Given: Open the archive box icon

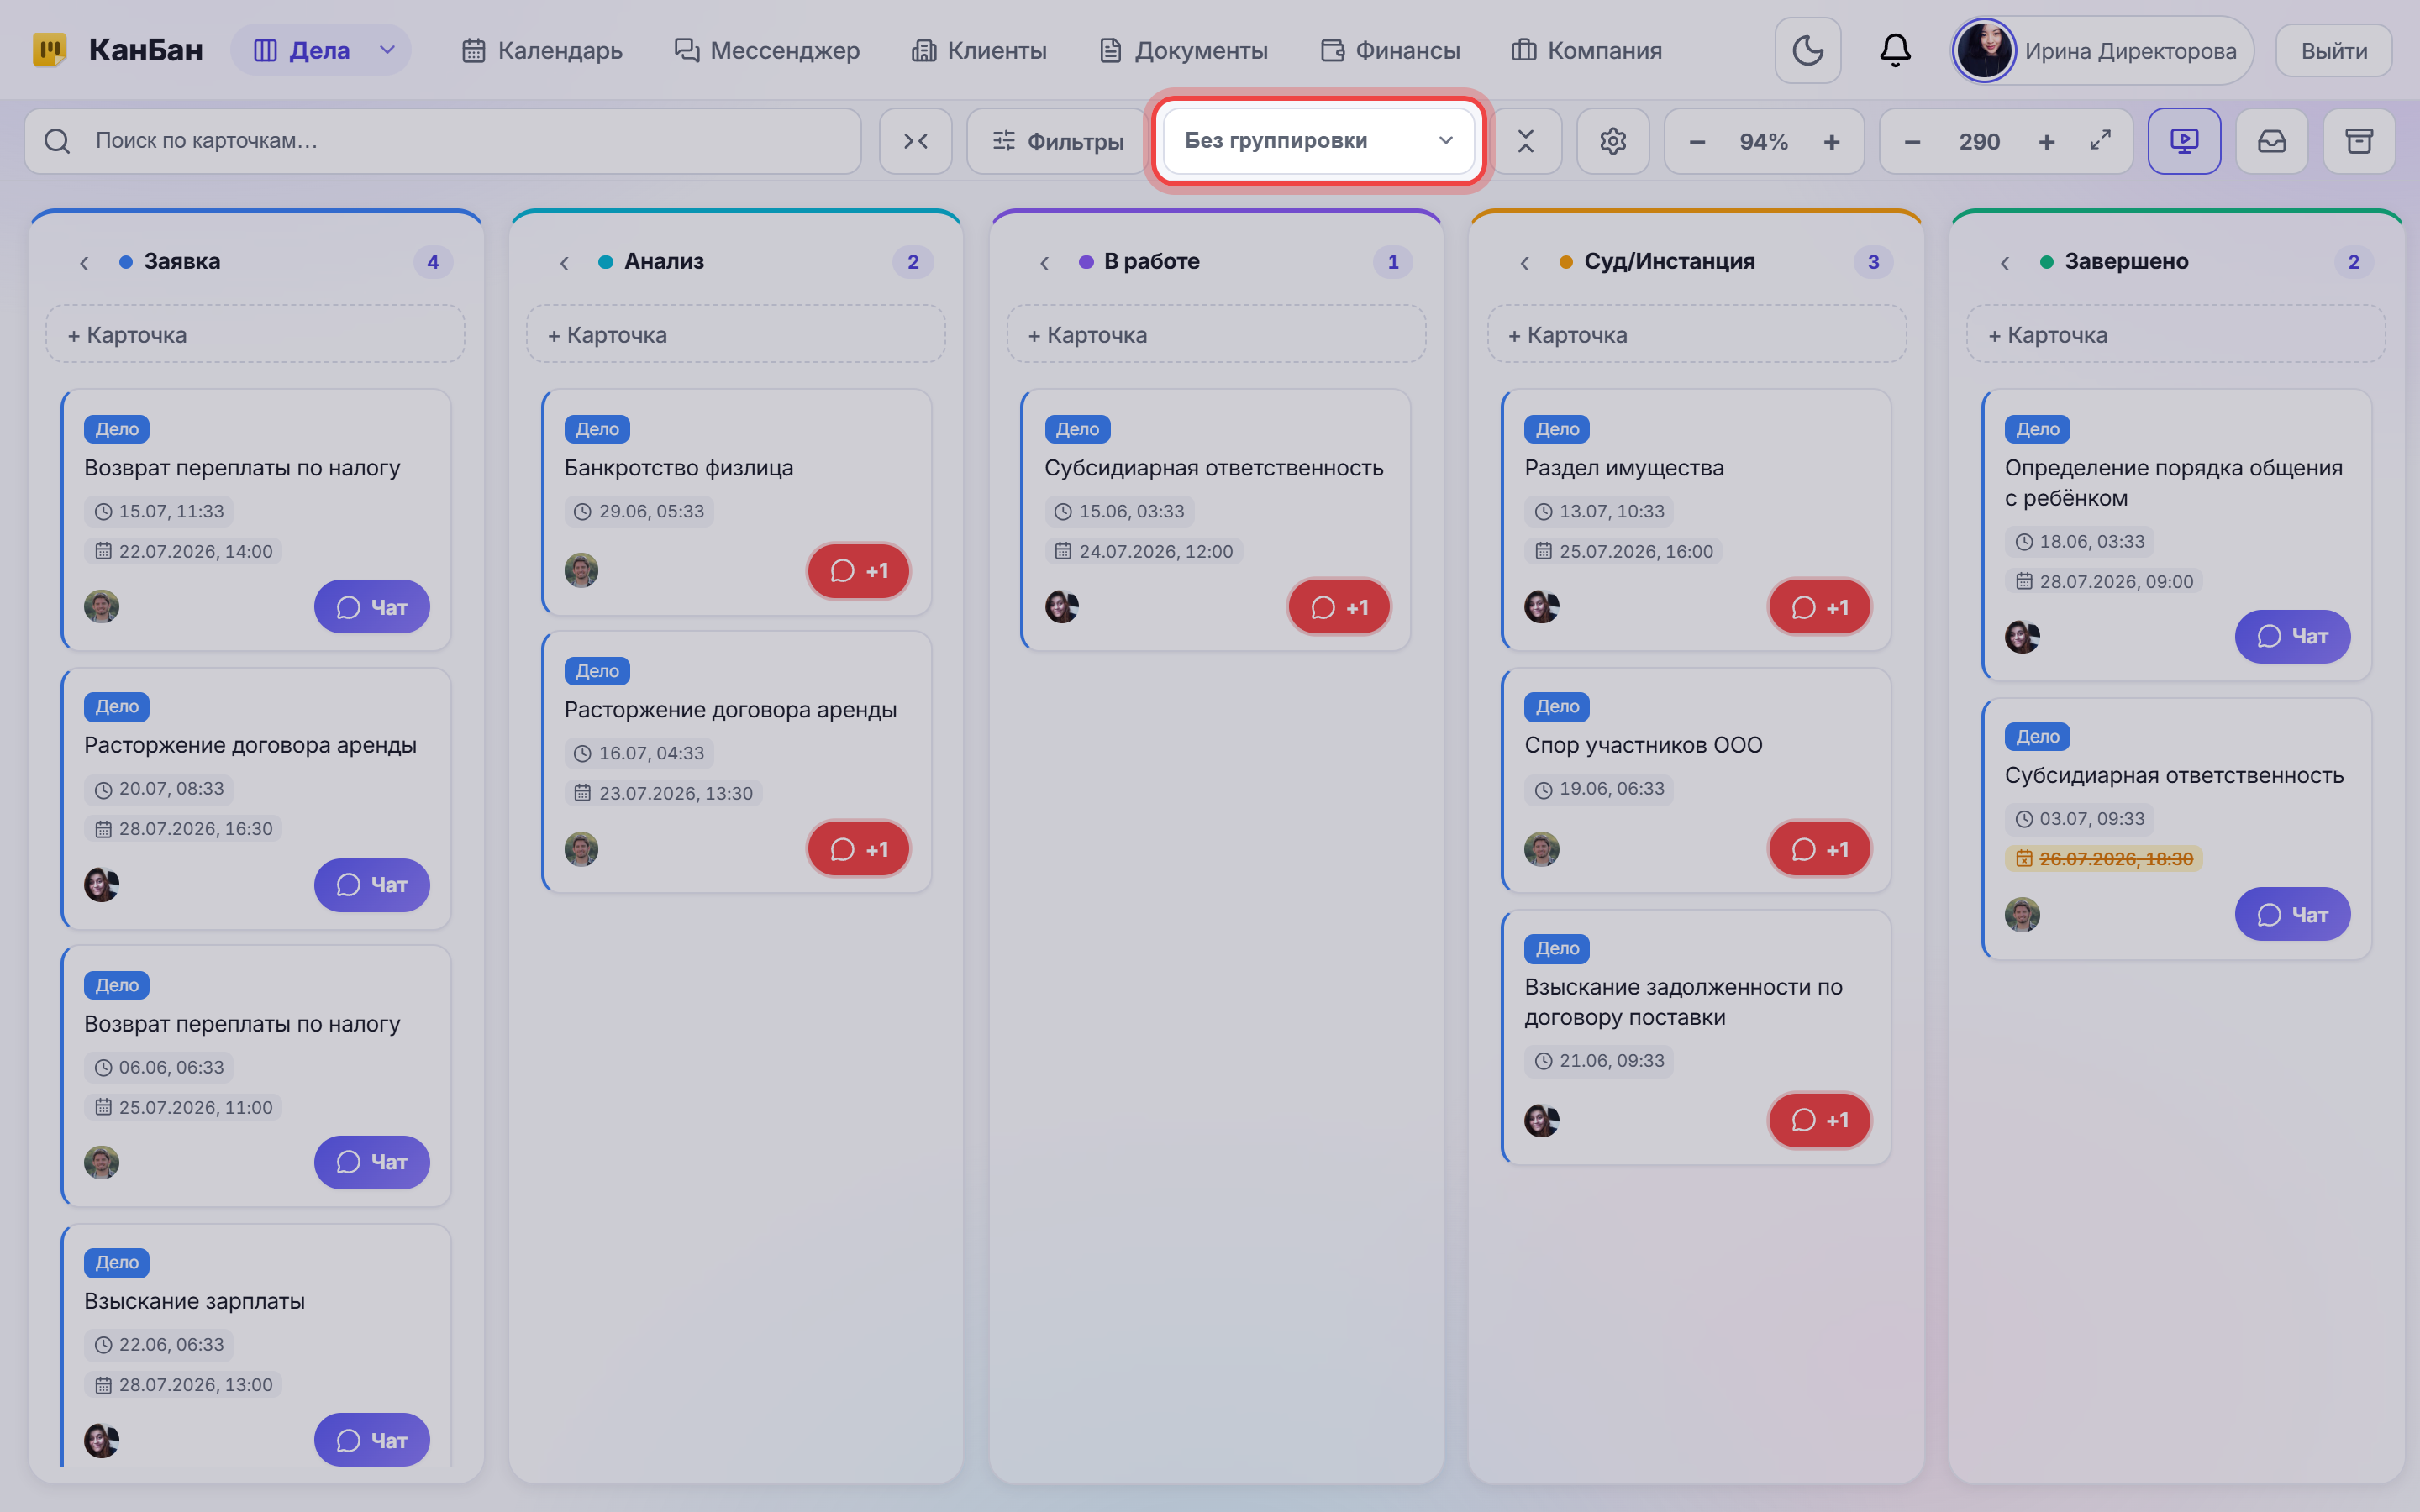Looking at the screenshot, I should [x=2359, y=141].
